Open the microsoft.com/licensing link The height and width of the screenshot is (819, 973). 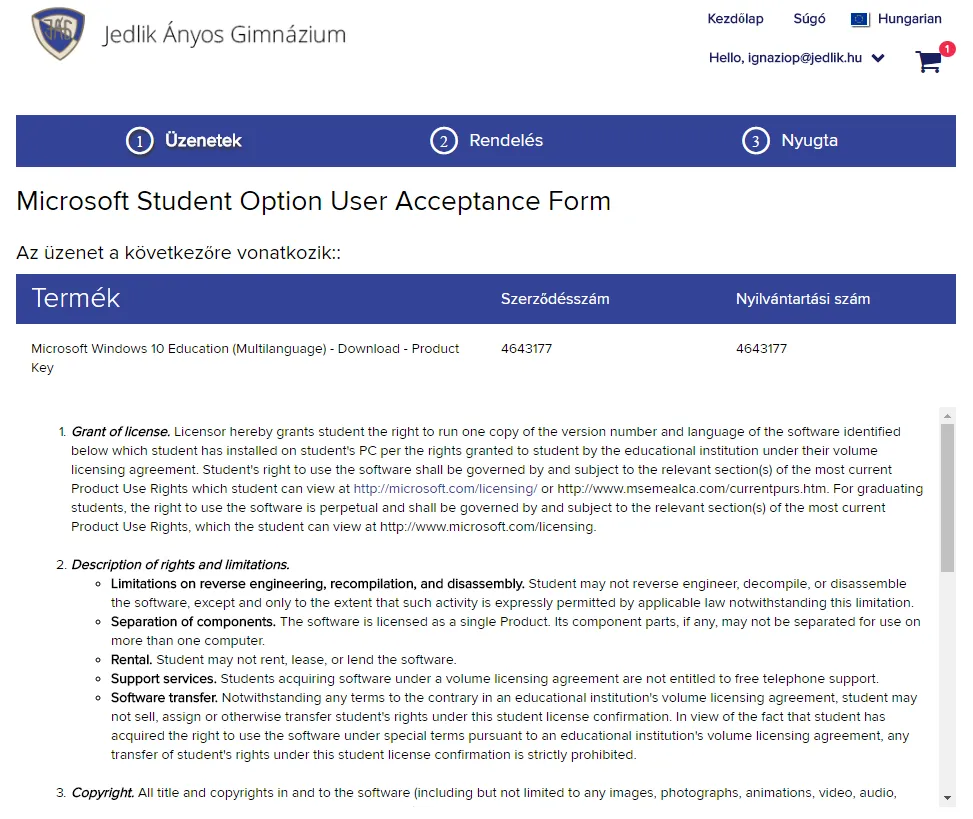pos(446,489)
